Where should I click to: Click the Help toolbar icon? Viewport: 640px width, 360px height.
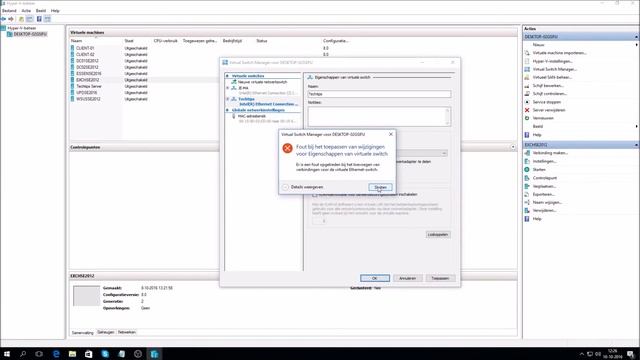[39, 19]
